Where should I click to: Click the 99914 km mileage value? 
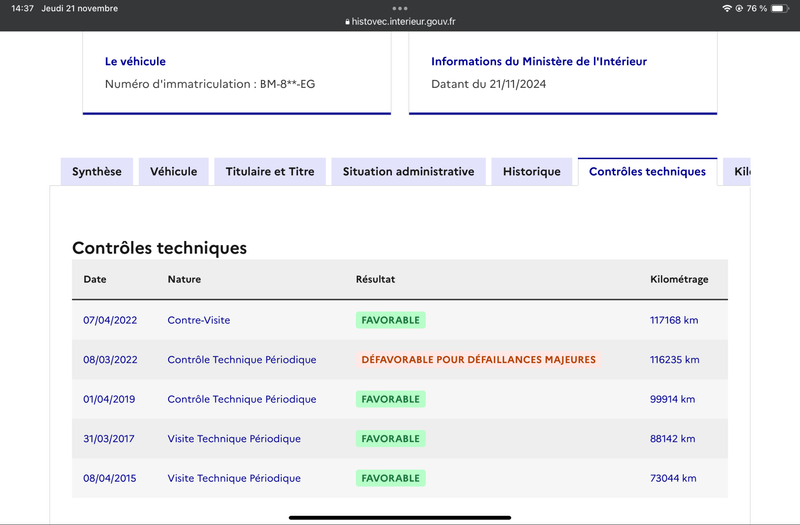point(672,399)
